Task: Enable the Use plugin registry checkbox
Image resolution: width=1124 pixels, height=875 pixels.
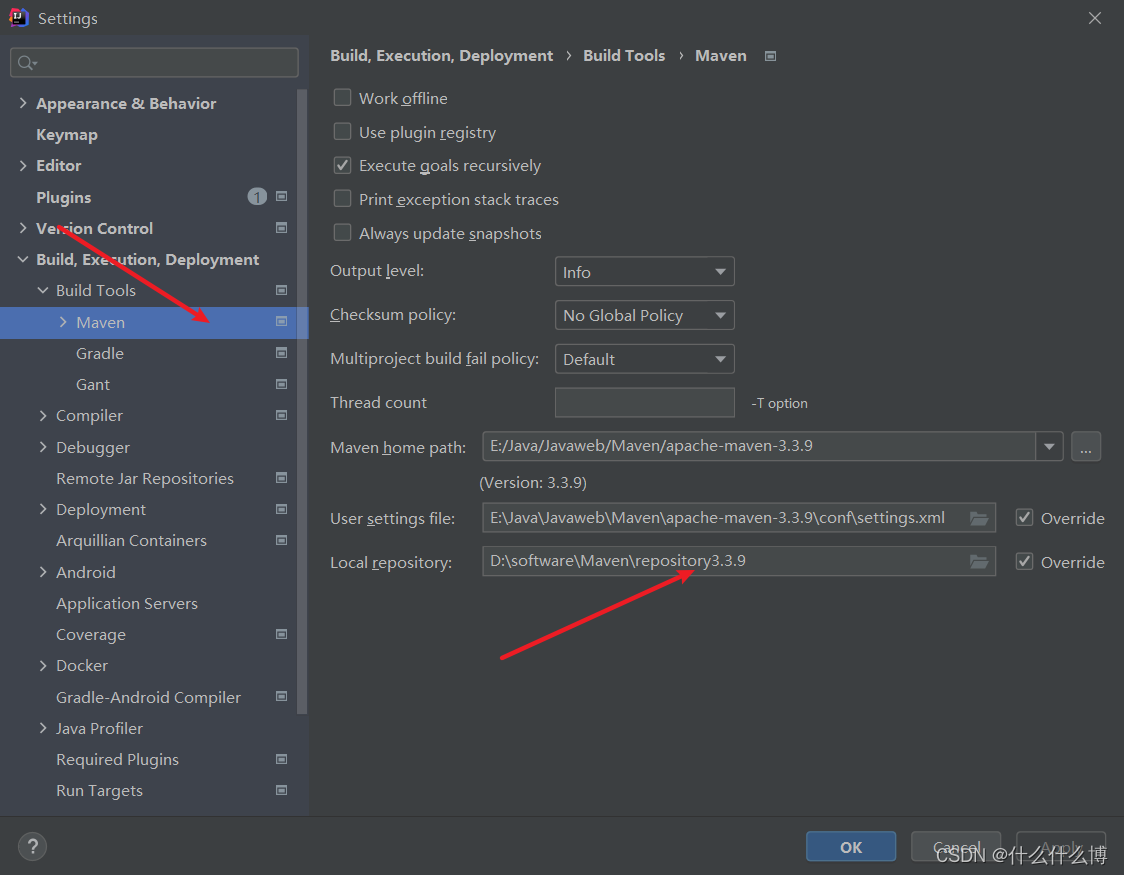Action: point(343,132)
